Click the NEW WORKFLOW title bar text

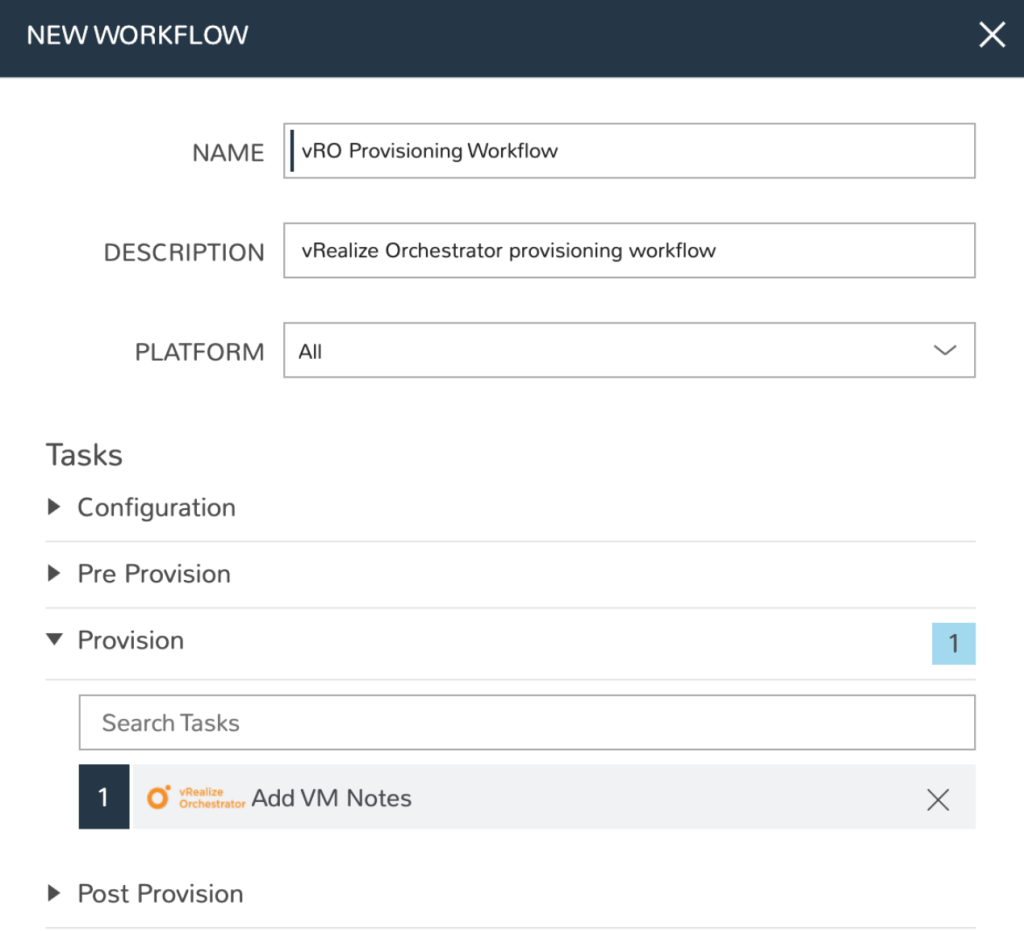[x=136, y=34]
